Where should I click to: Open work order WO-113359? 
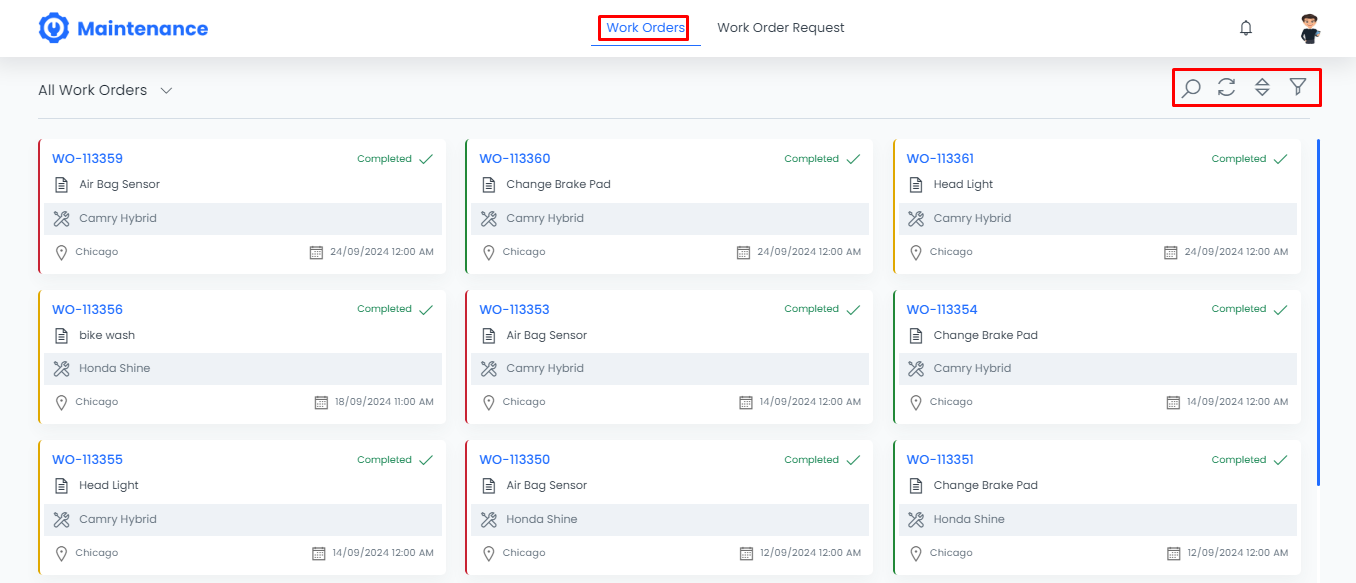click(x=87, y=158)
